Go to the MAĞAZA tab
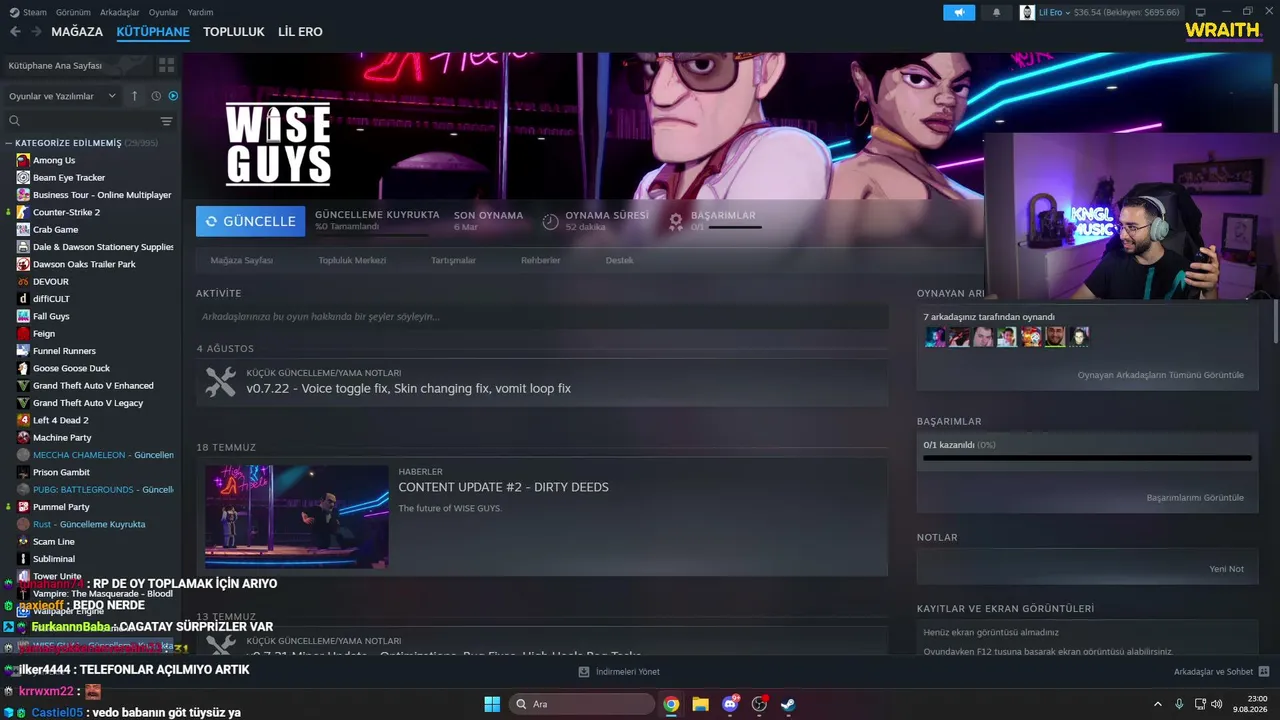The width and height of the screenshot is (1280, 720). 77,32
